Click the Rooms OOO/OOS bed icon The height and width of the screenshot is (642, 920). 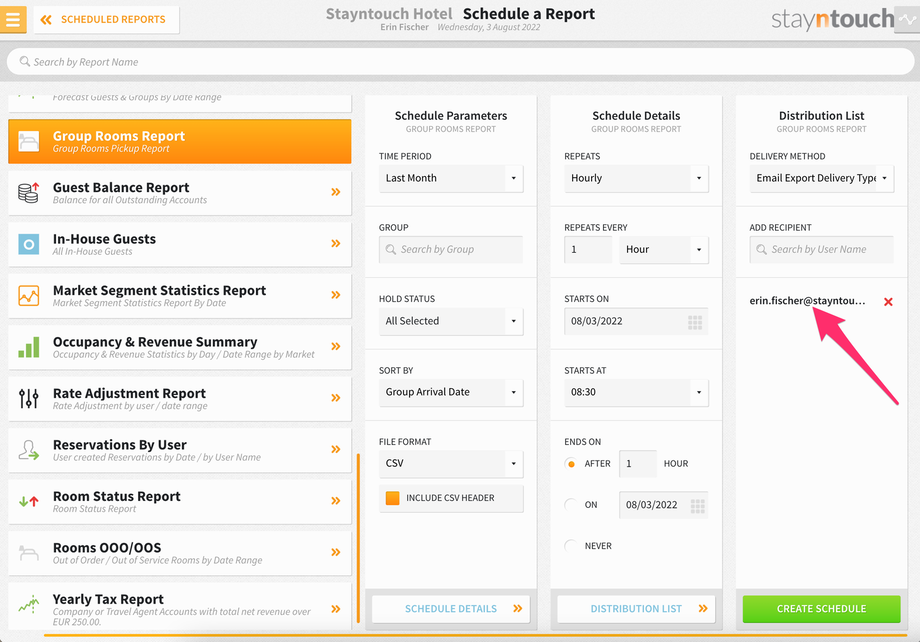point(28,553)
